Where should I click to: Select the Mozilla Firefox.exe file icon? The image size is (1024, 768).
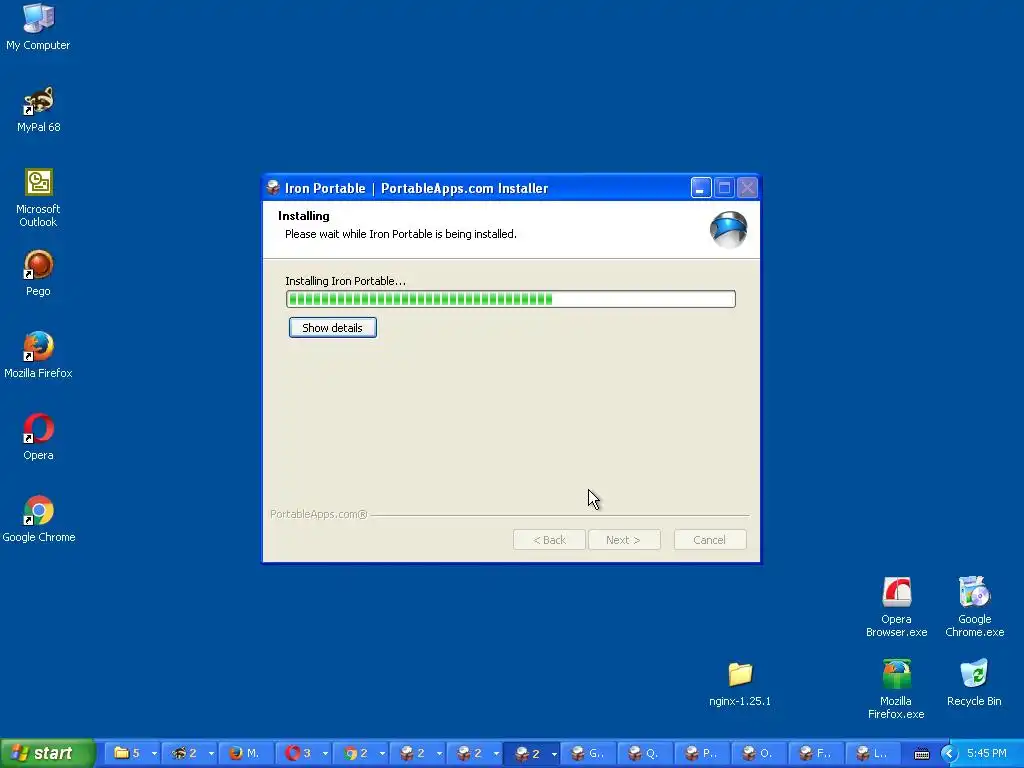tap(896, 689)
